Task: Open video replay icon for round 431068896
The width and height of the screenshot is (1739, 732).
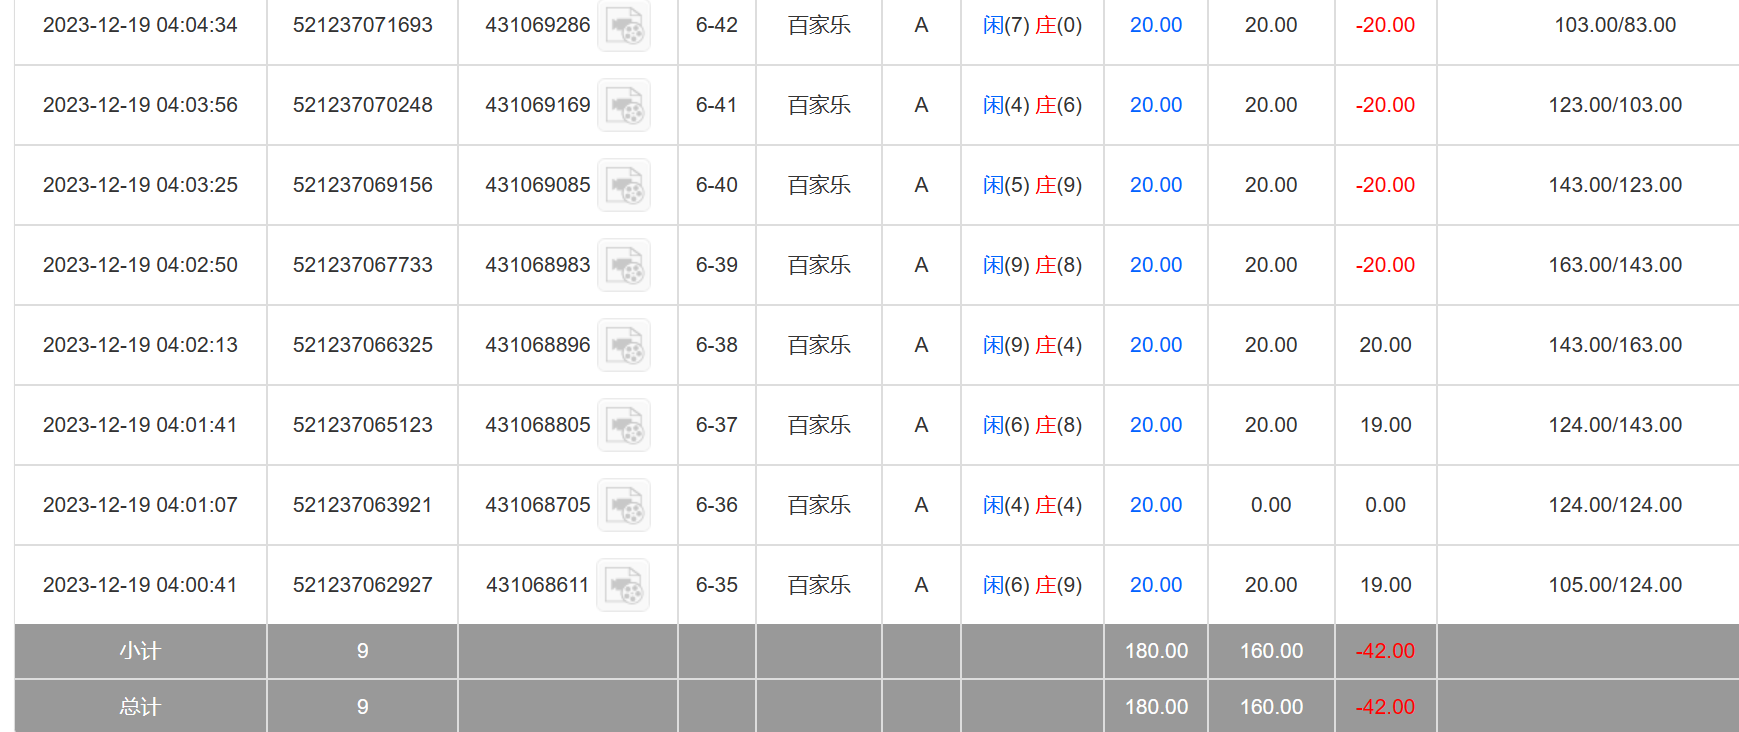Action: pyautogui.click(x=624, y=345)
